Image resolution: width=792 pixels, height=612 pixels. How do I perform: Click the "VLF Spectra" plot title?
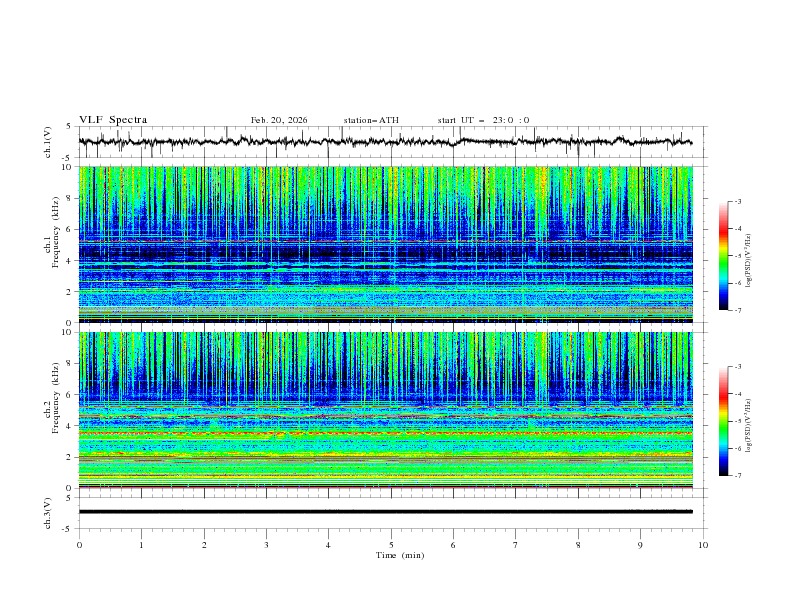coord(113,120)
